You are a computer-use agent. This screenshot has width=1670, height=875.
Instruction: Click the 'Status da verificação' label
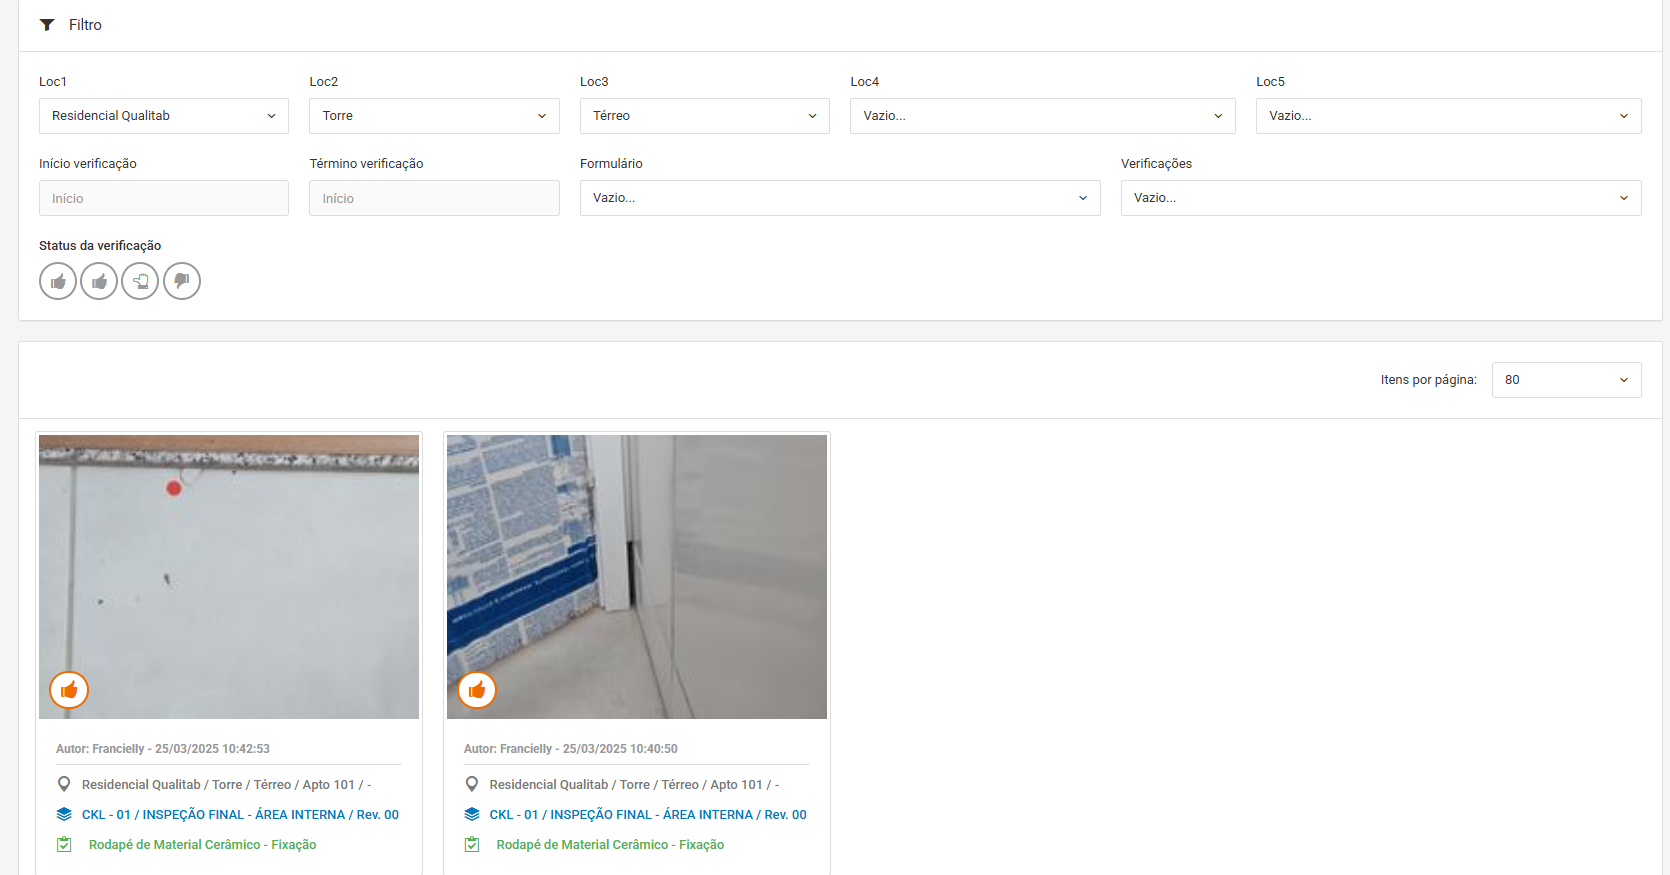[x=100, y=246]
